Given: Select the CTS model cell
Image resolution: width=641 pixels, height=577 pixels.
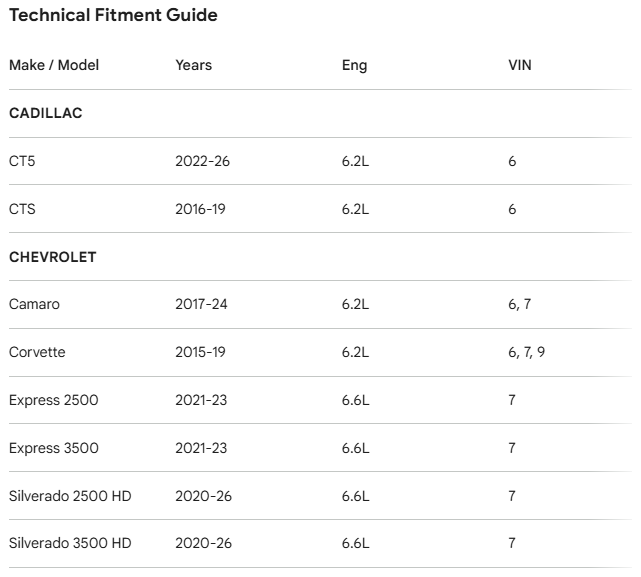Looking at the screenshot, I should (23, 209).
